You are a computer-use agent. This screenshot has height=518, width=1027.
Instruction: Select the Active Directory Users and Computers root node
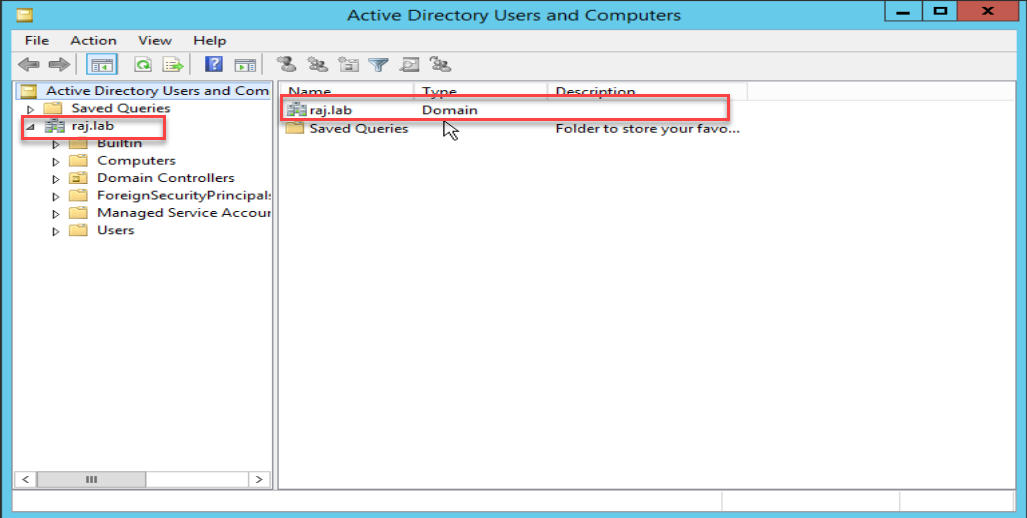[x=144, y=91]
